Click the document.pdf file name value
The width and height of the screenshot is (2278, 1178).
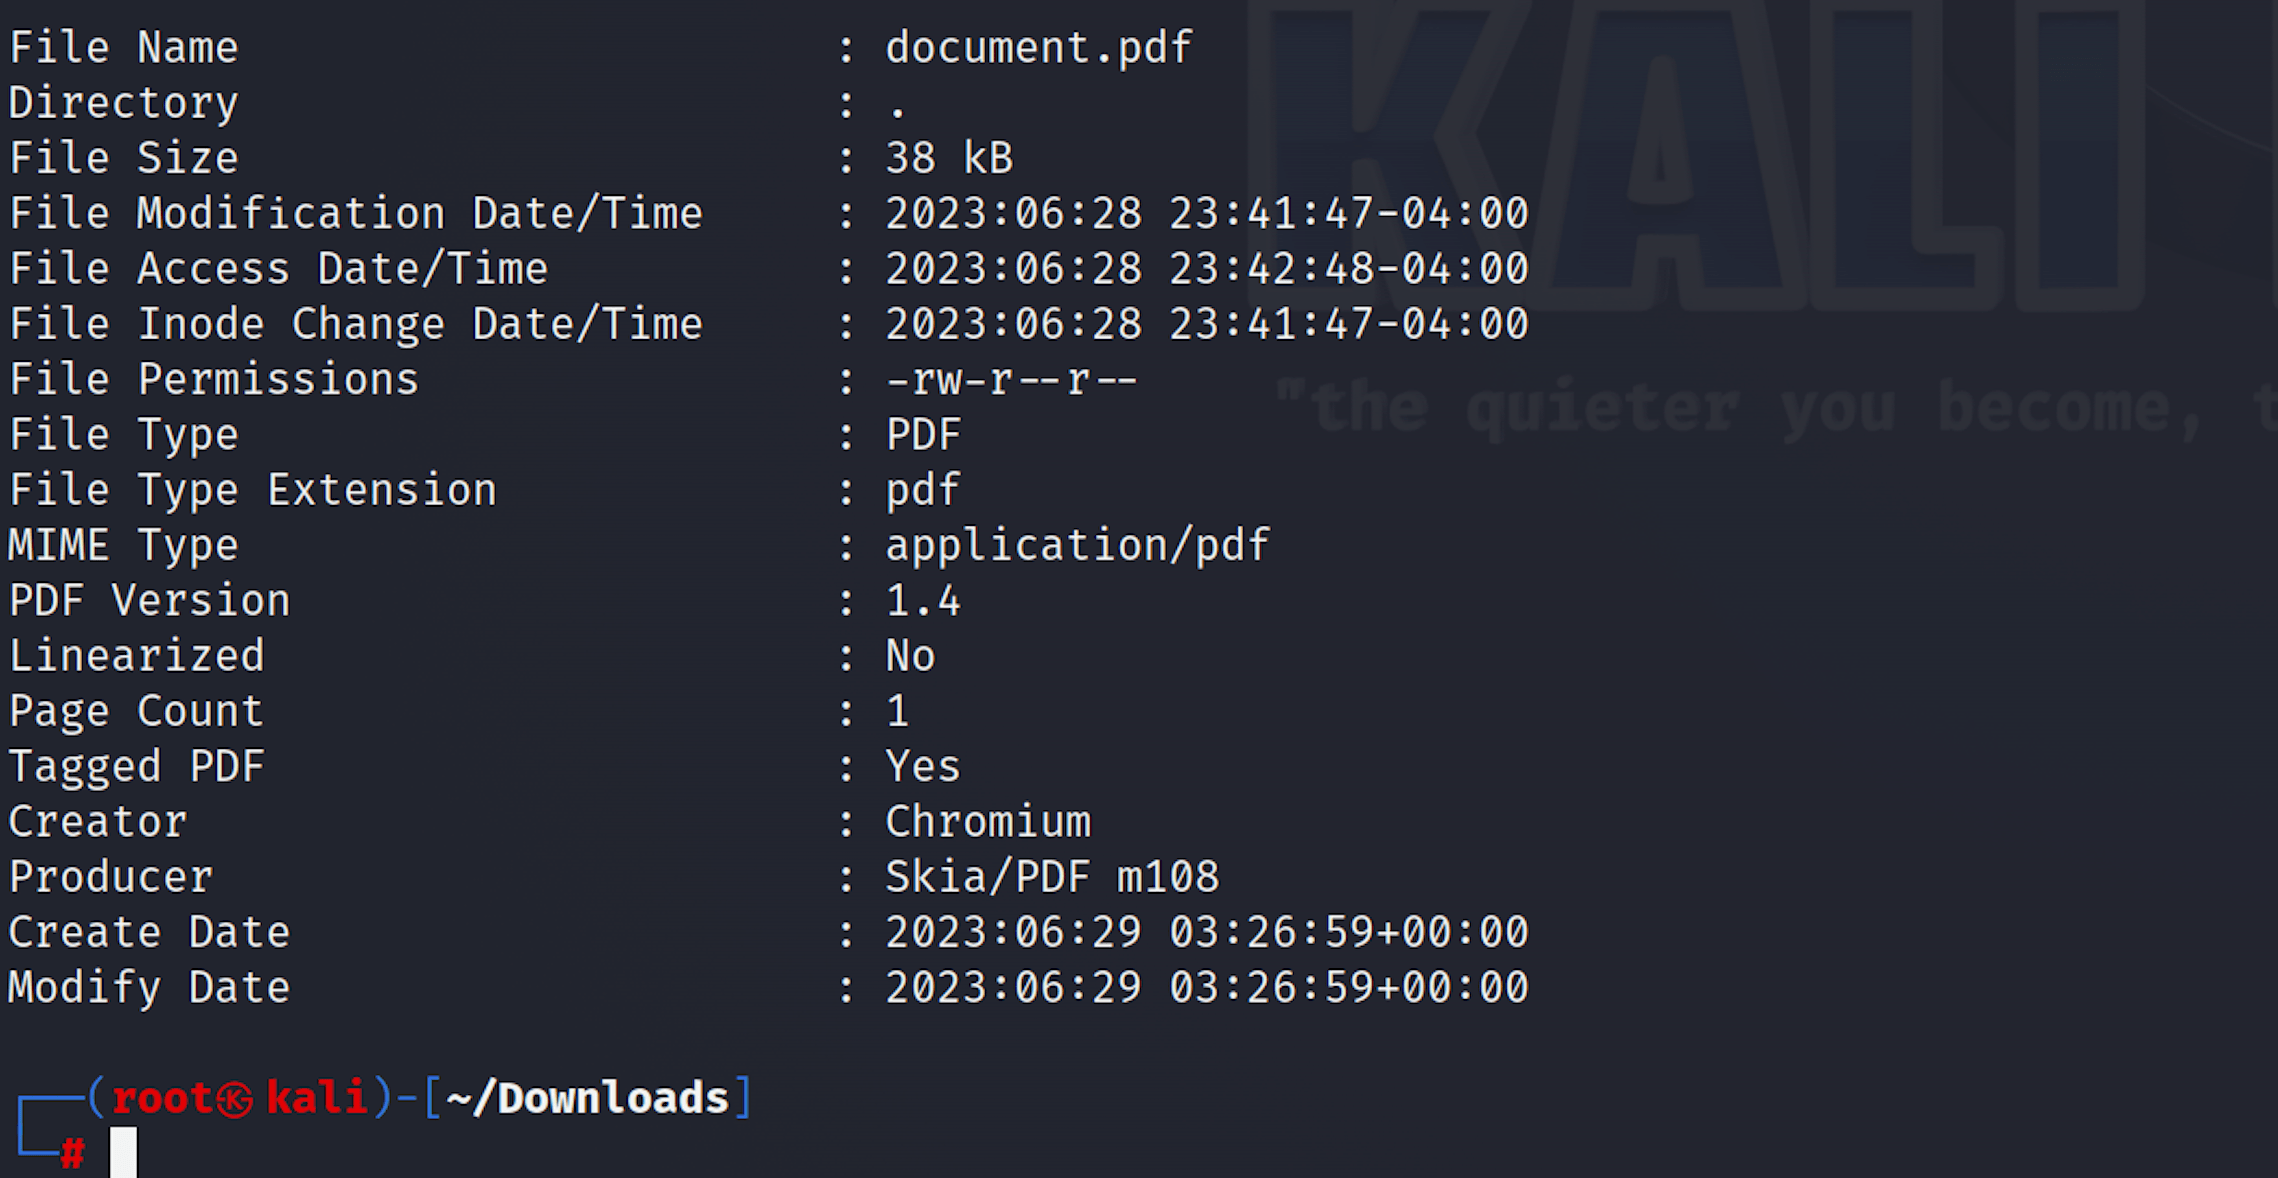(x=1038, y=48)
